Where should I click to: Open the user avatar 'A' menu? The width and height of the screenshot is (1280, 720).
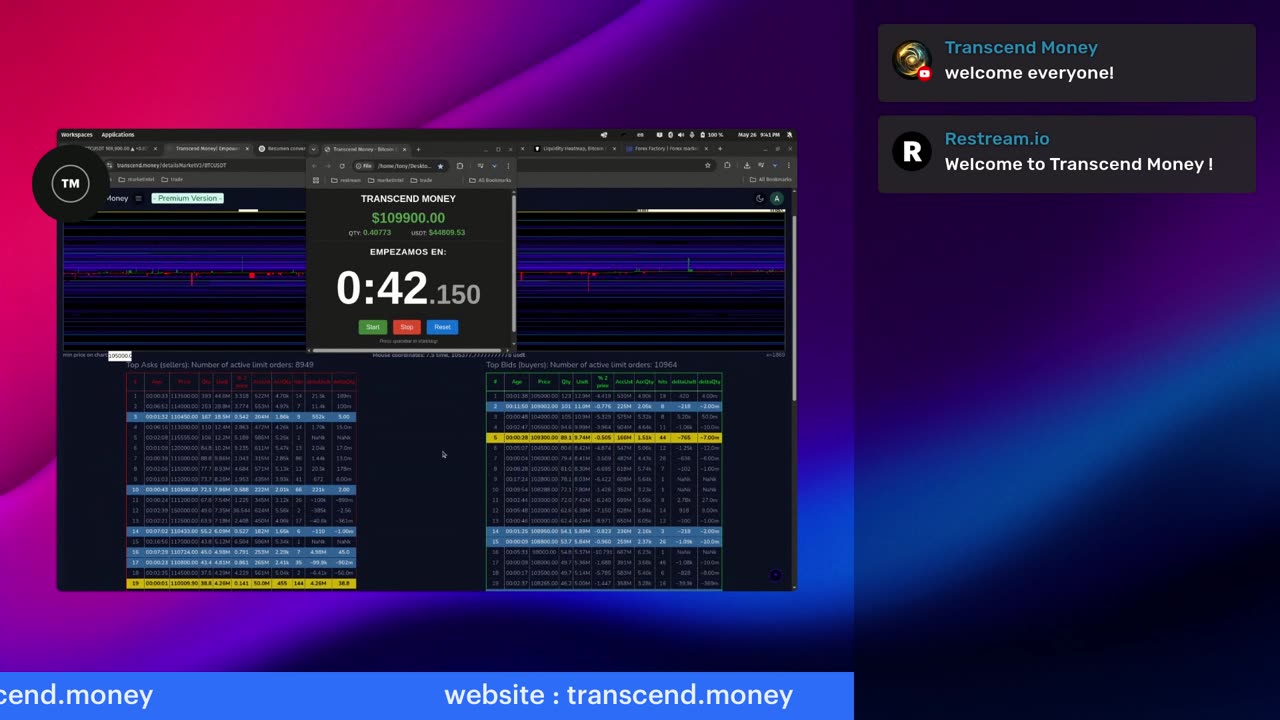[x=776, y=198]
